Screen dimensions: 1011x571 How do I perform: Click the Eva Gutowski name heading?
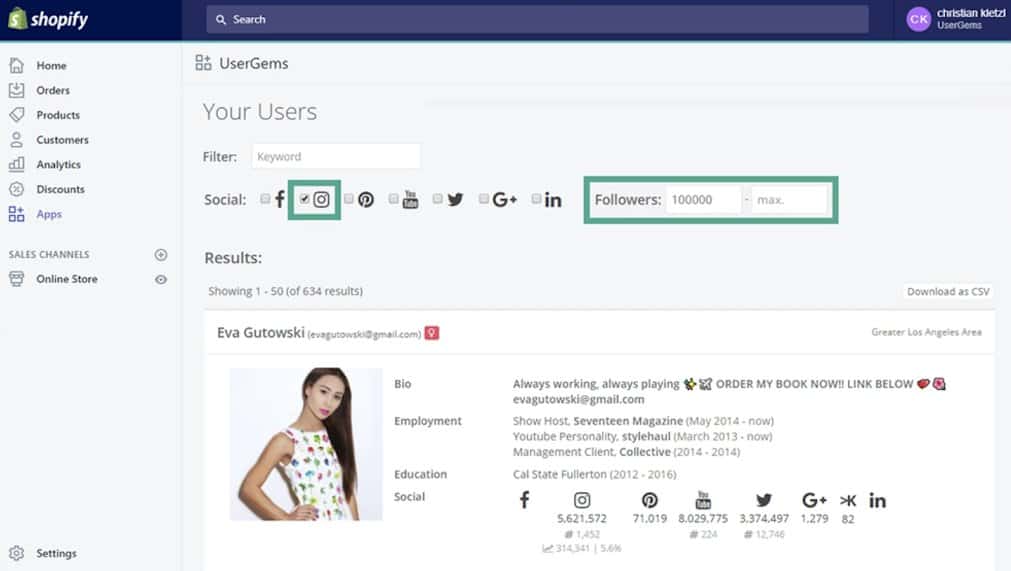coord(260,333)
